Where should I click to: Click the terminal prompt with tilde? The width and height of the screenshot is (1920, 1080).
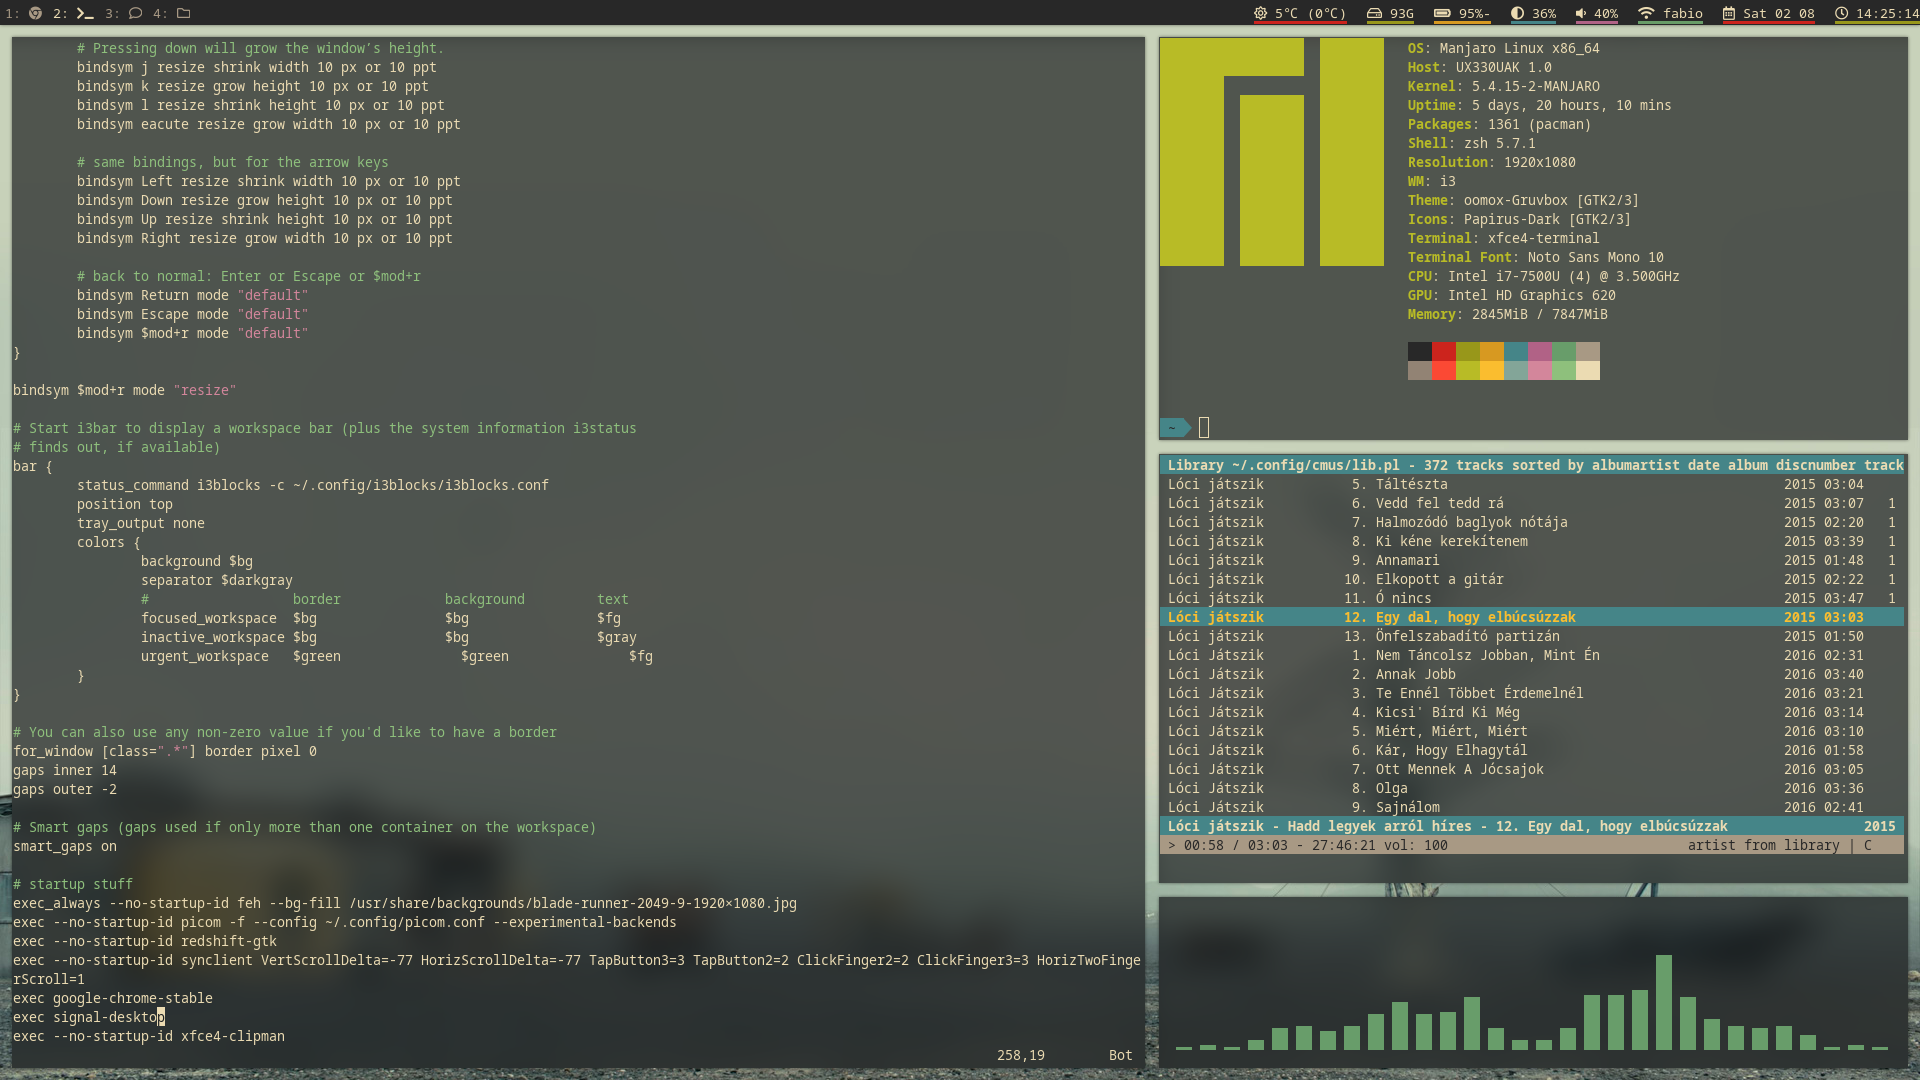point(1174,428)
